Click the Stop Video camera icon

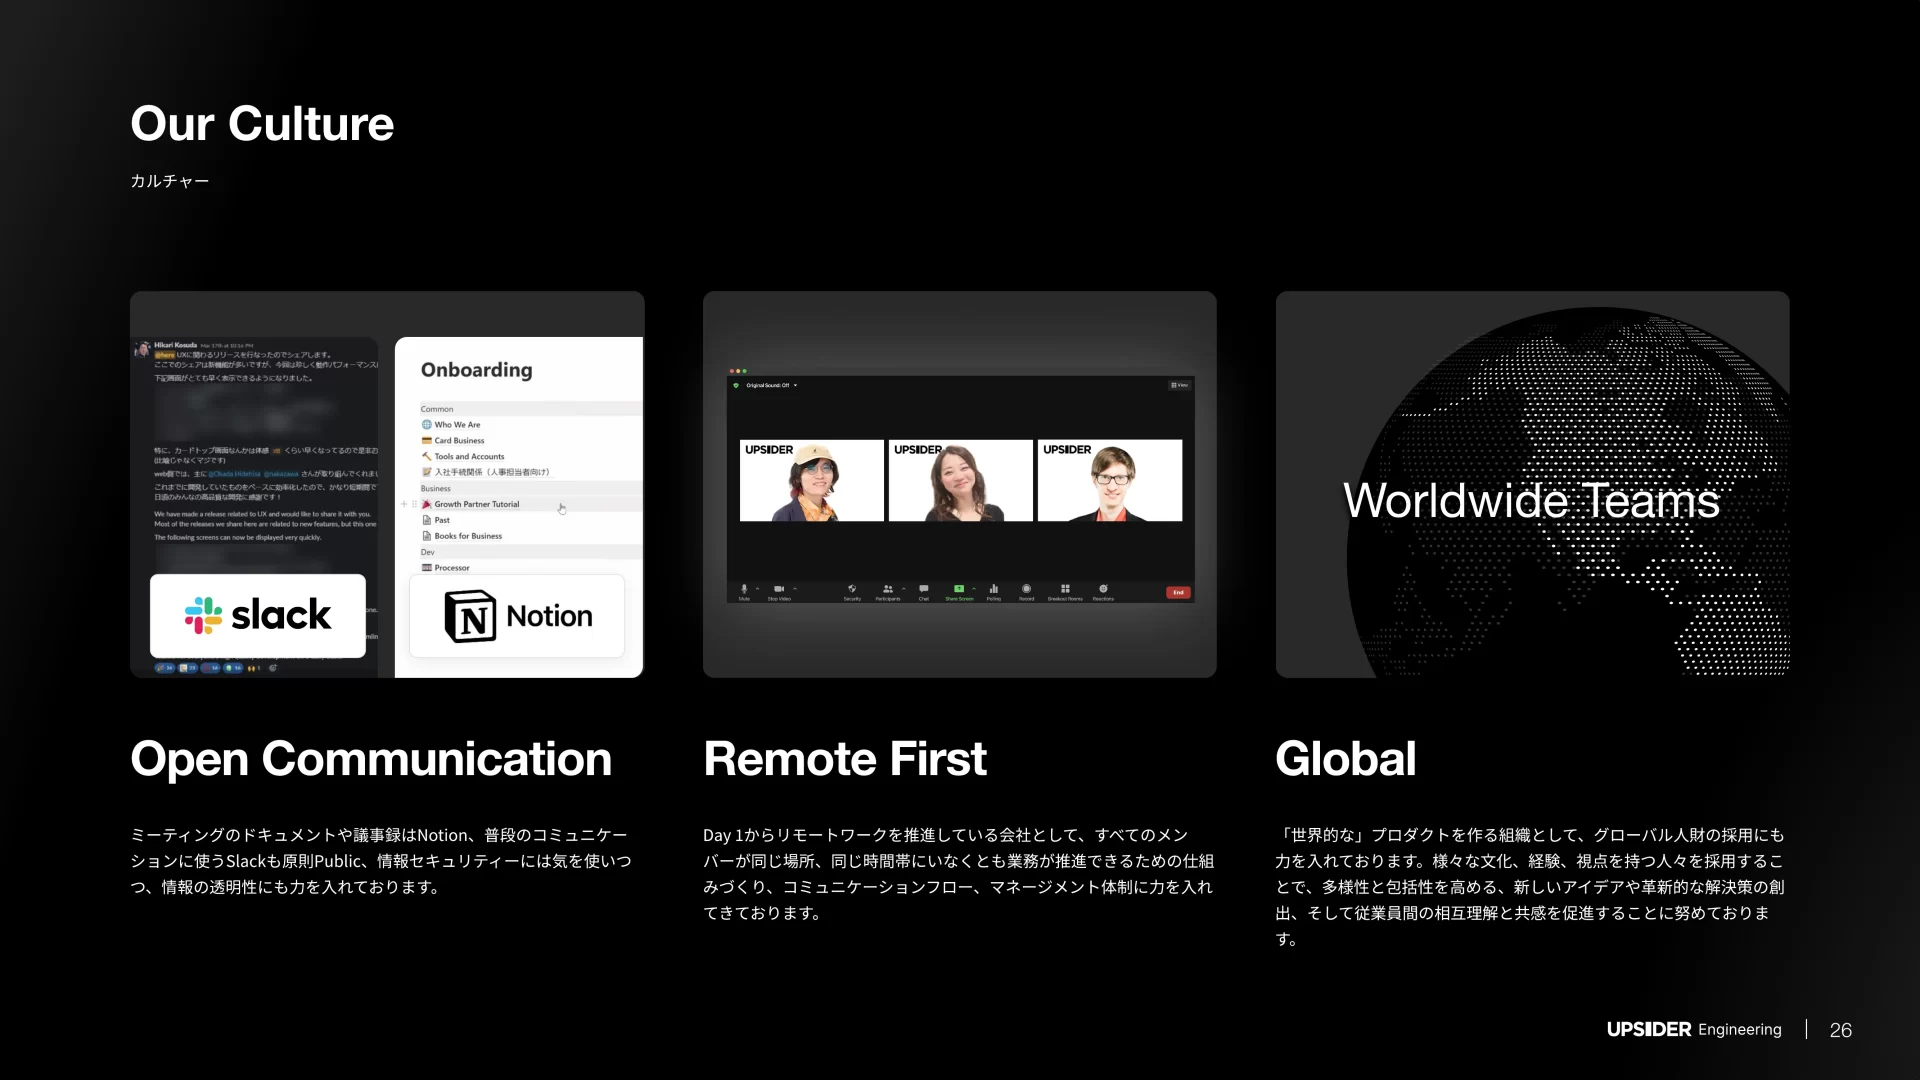click(778, 589)
